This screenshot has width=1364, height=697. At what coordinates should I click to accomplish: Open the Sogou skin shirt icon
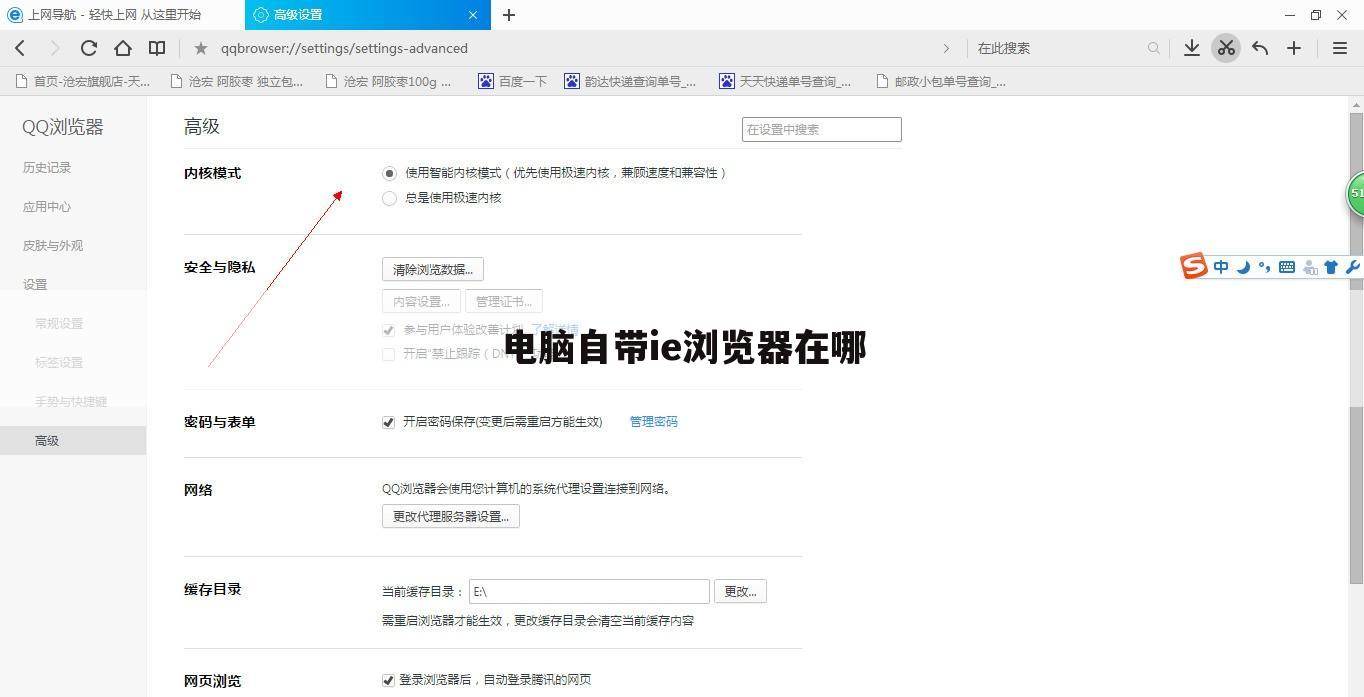(x=1331, y=267)
